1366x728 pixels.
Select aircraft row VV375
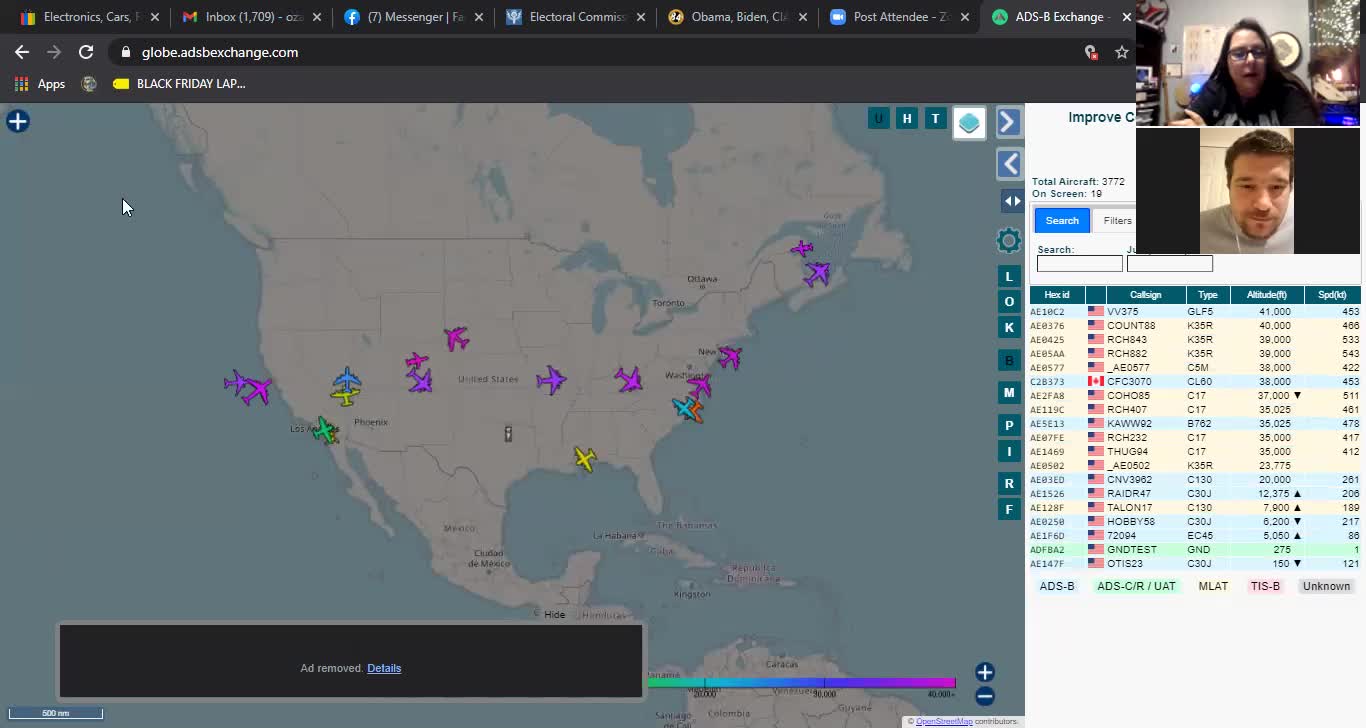[x=1195, y=311]
